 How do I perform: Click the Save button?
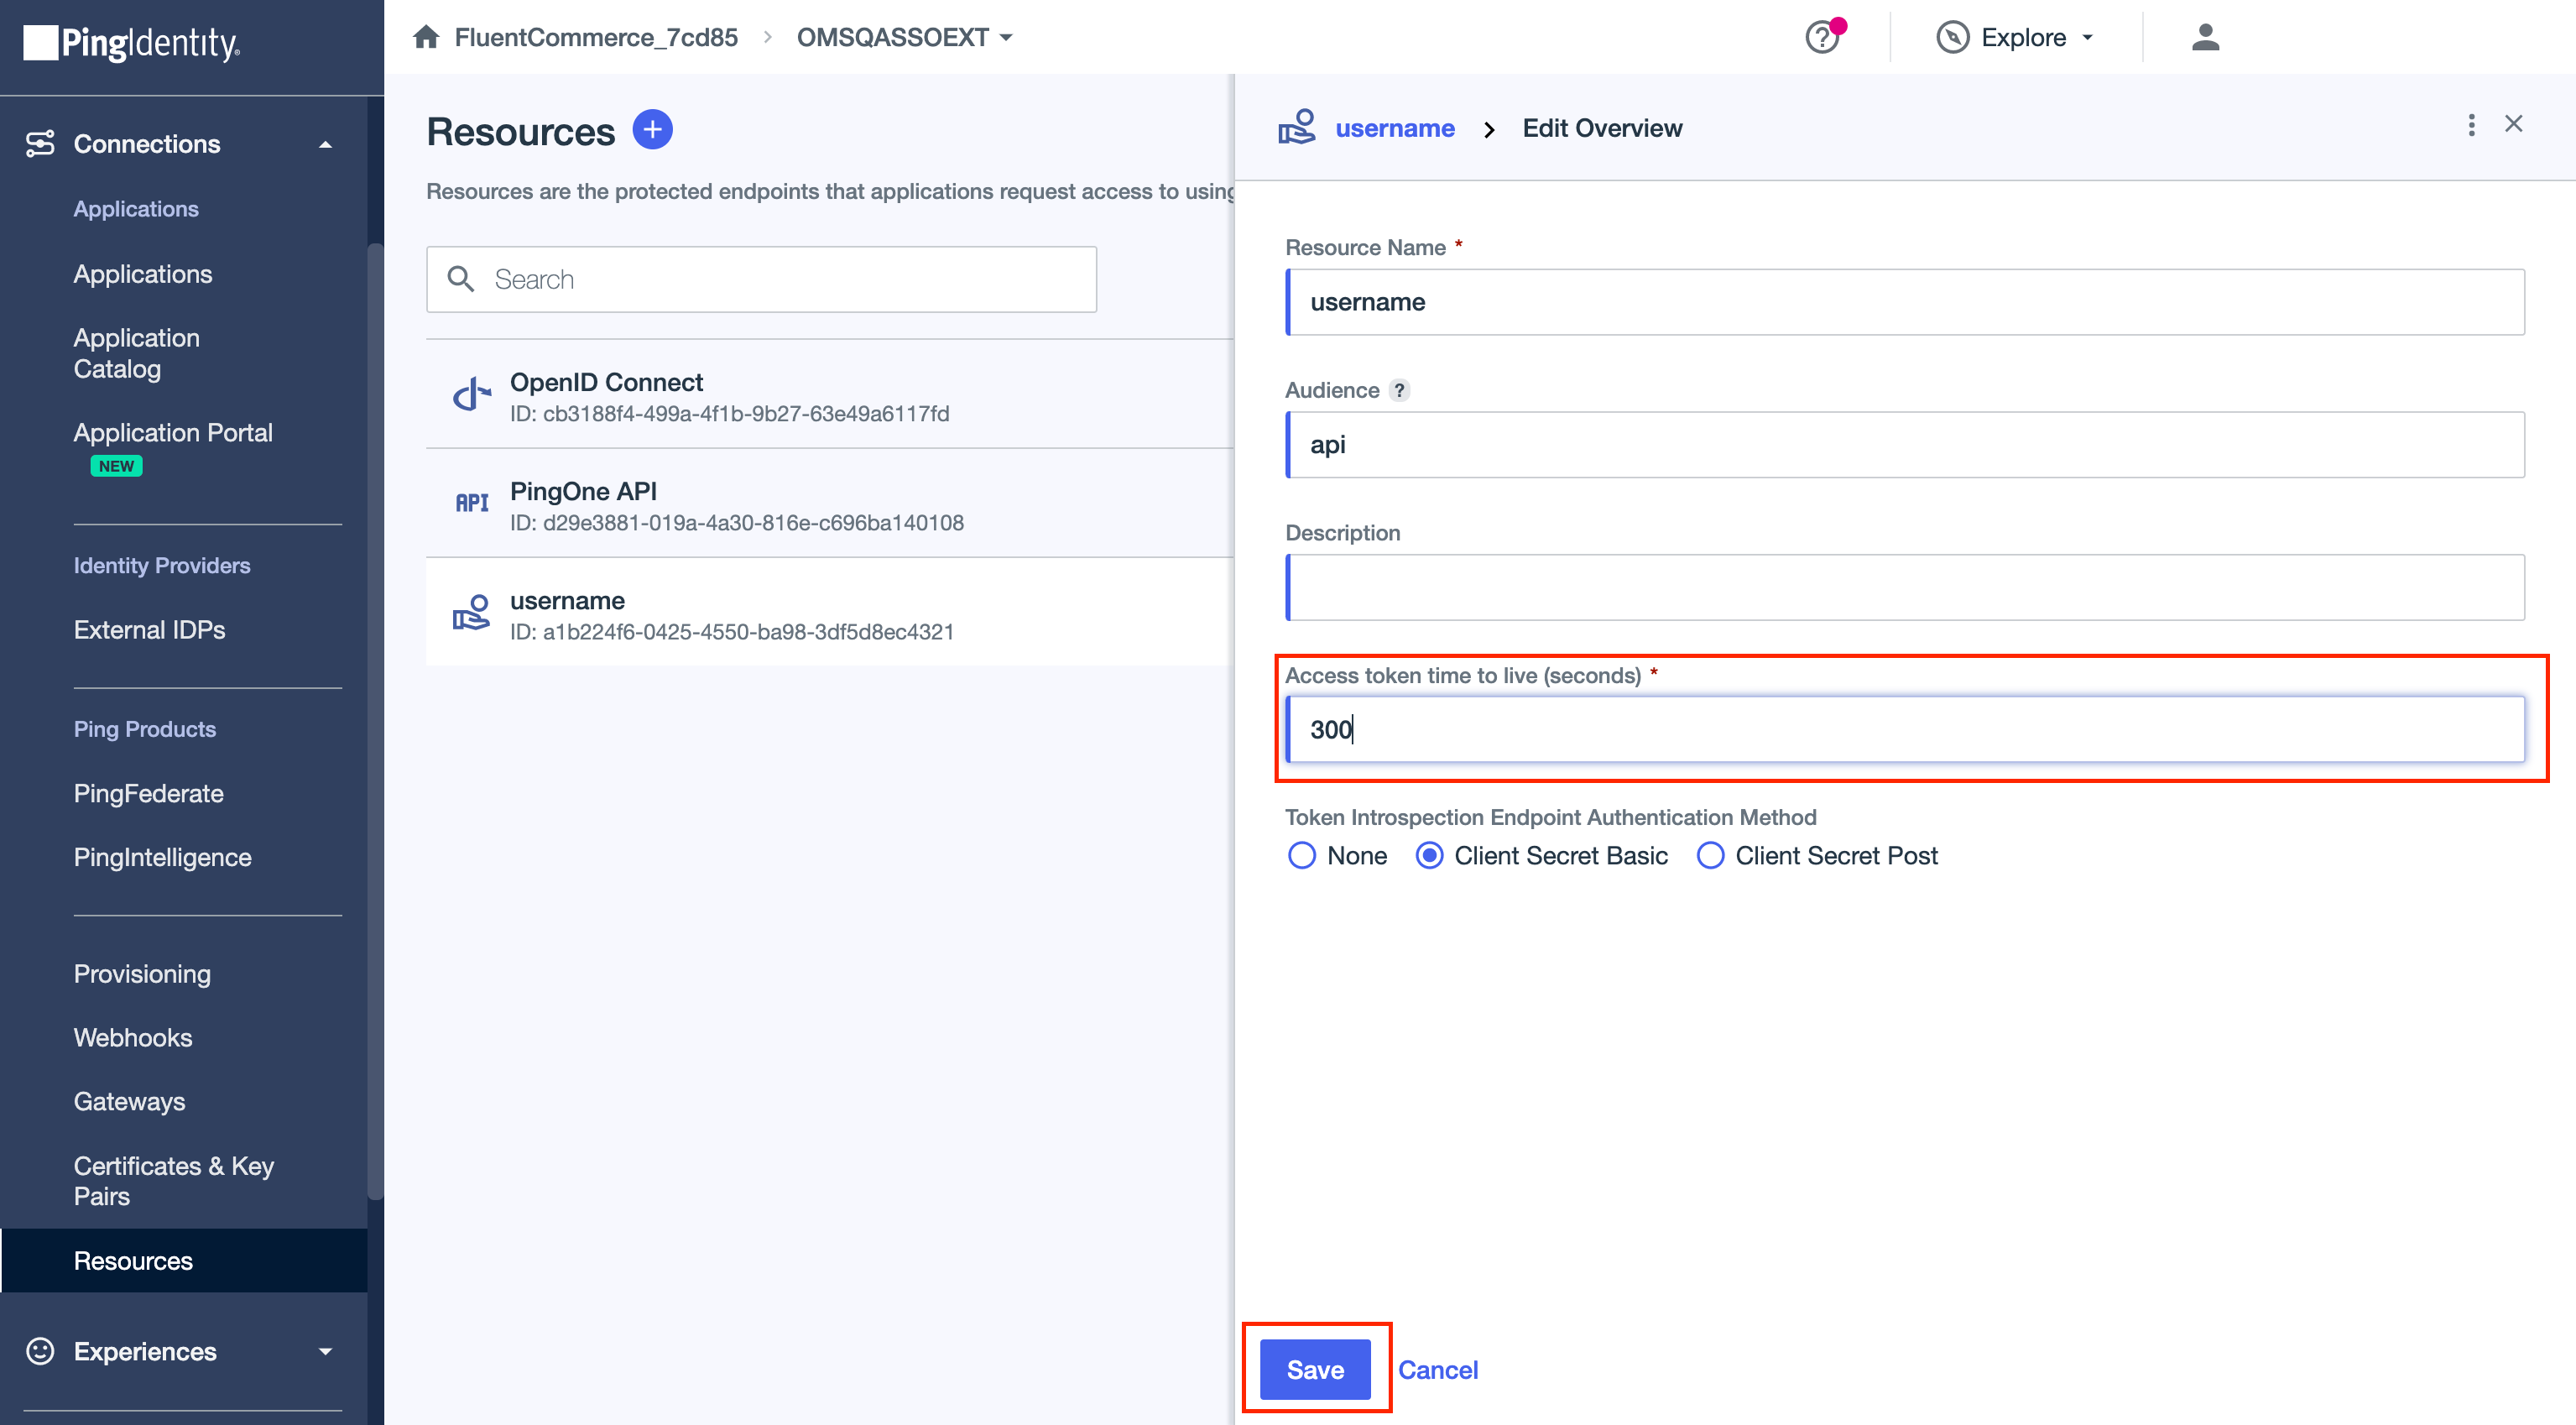pyautogui.click(x=1315, y=1367)
